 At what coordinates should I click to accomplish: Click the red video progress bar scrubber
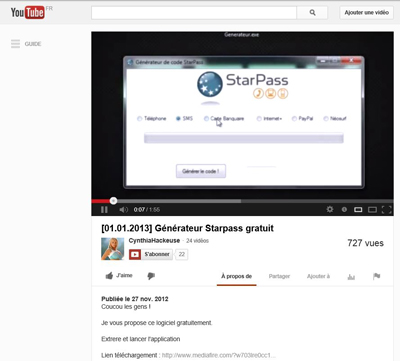click(x=113, y=201)
